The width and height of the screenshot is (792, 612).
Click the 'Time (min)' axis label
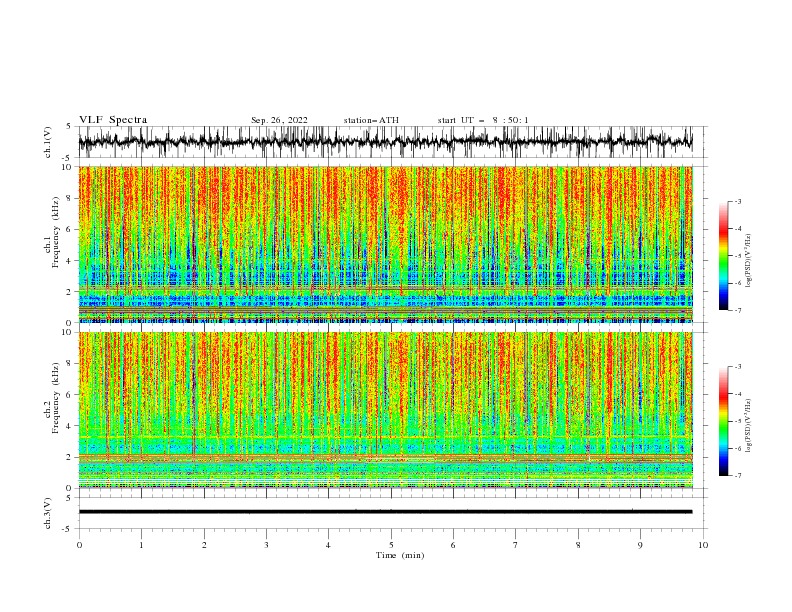pyautogui.click(x=400, y=555)
